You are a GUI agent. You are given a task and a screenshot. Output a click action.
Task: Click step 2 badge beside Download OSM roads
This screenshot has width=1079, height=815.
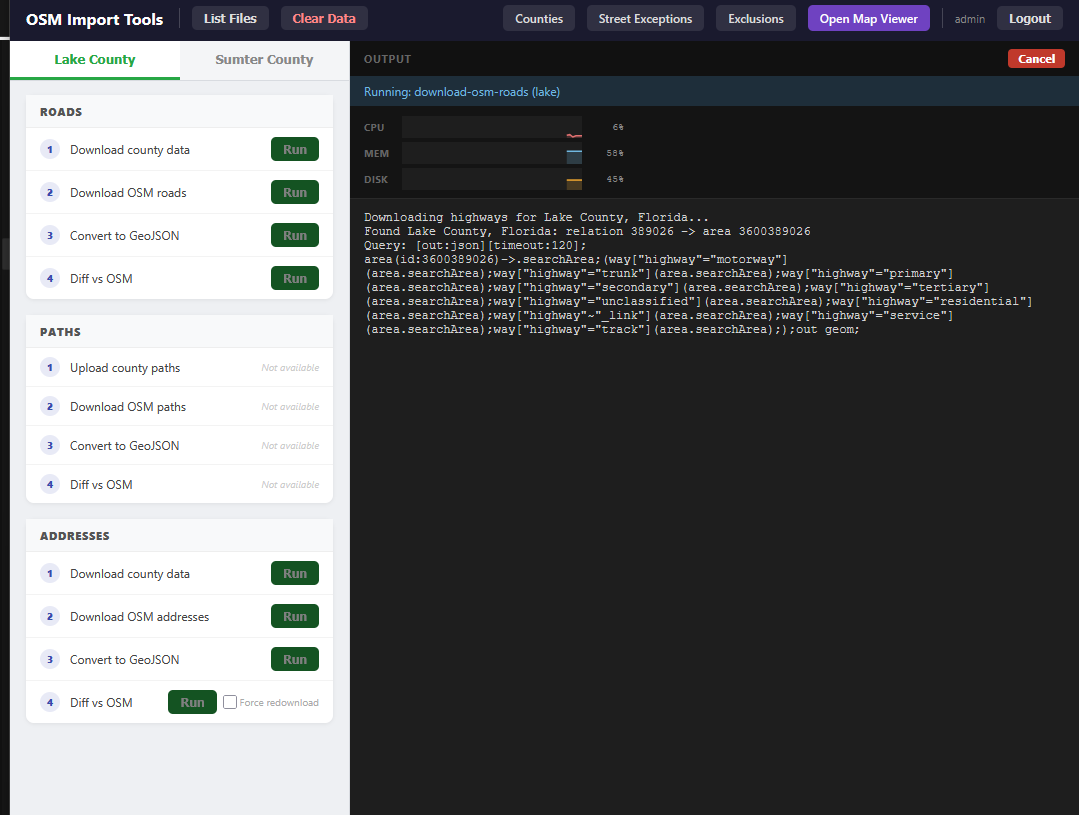[50, 193]
